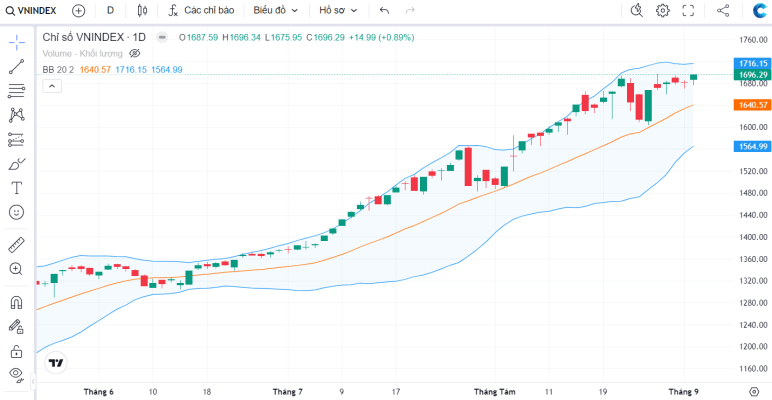Undo the last chart action

click(x=385, y=10)
